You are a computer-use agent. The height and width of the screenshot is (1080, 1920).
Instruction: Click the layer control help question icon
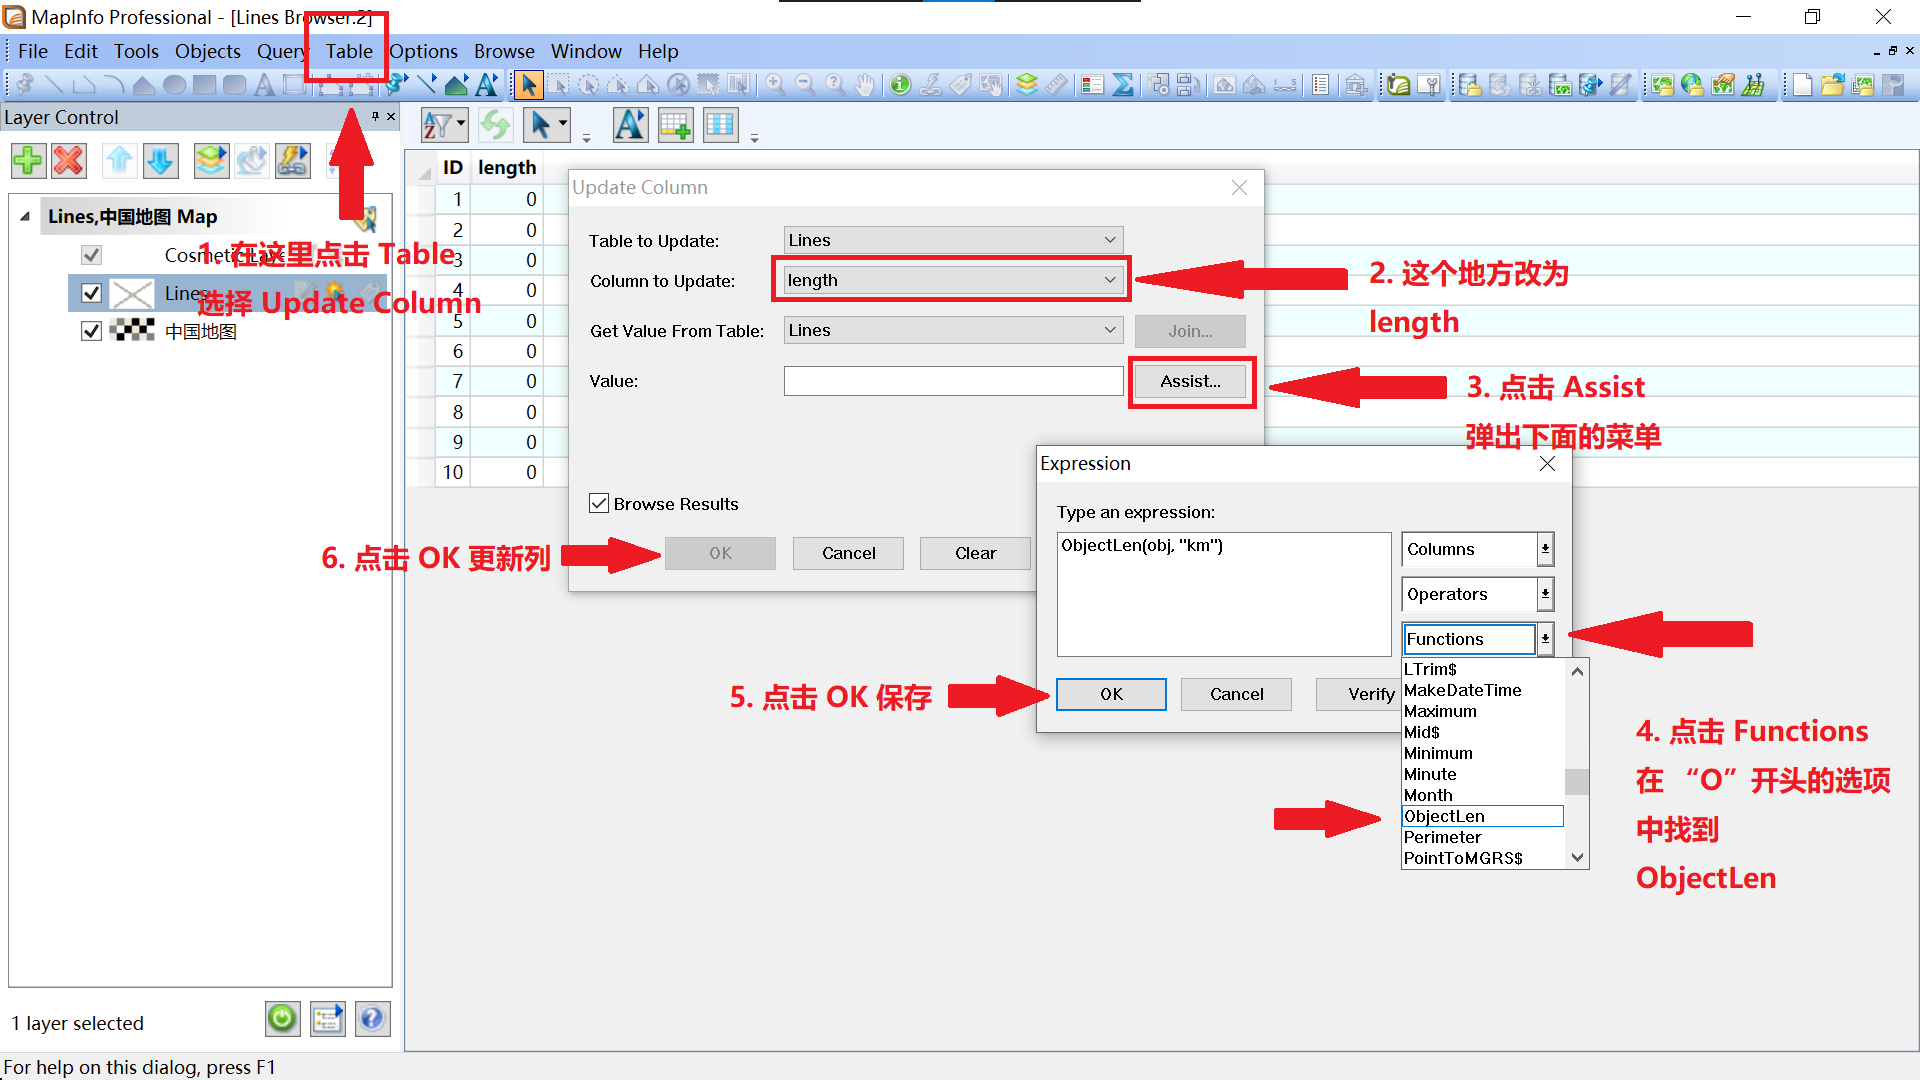[372, 1019]
